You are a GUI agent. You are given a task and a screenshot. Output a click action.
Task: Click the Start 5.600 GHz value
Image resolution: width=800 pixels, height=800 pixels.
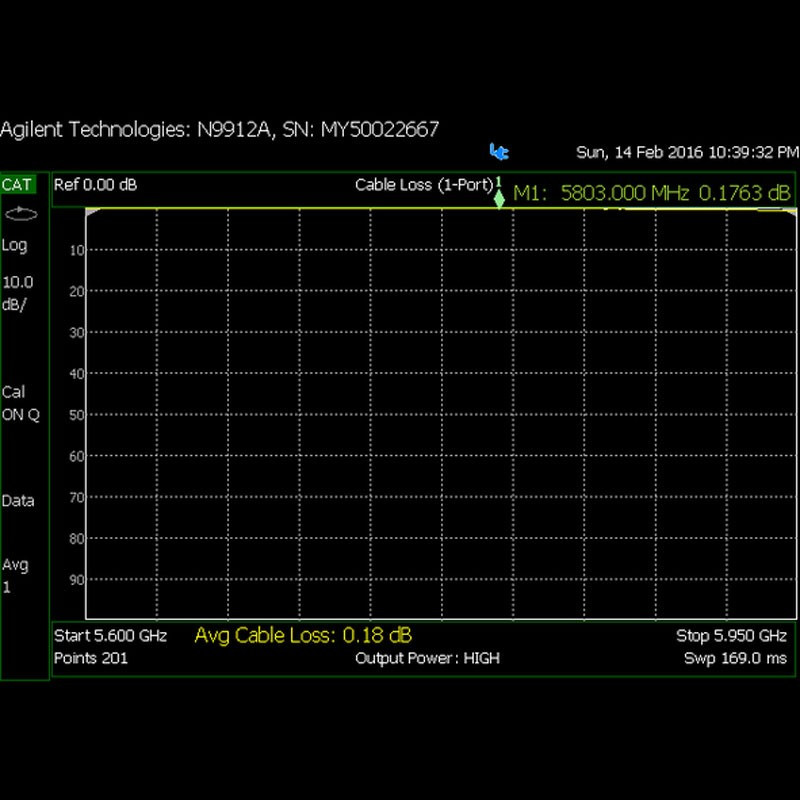(111, 636)
